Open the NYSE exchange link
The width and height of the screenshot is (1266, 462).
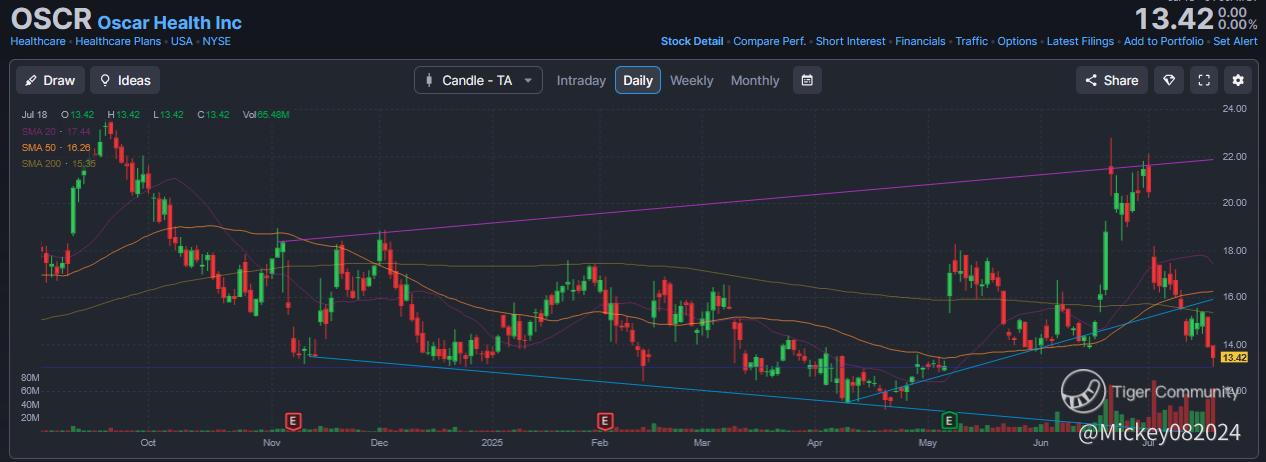coord(217,42)
